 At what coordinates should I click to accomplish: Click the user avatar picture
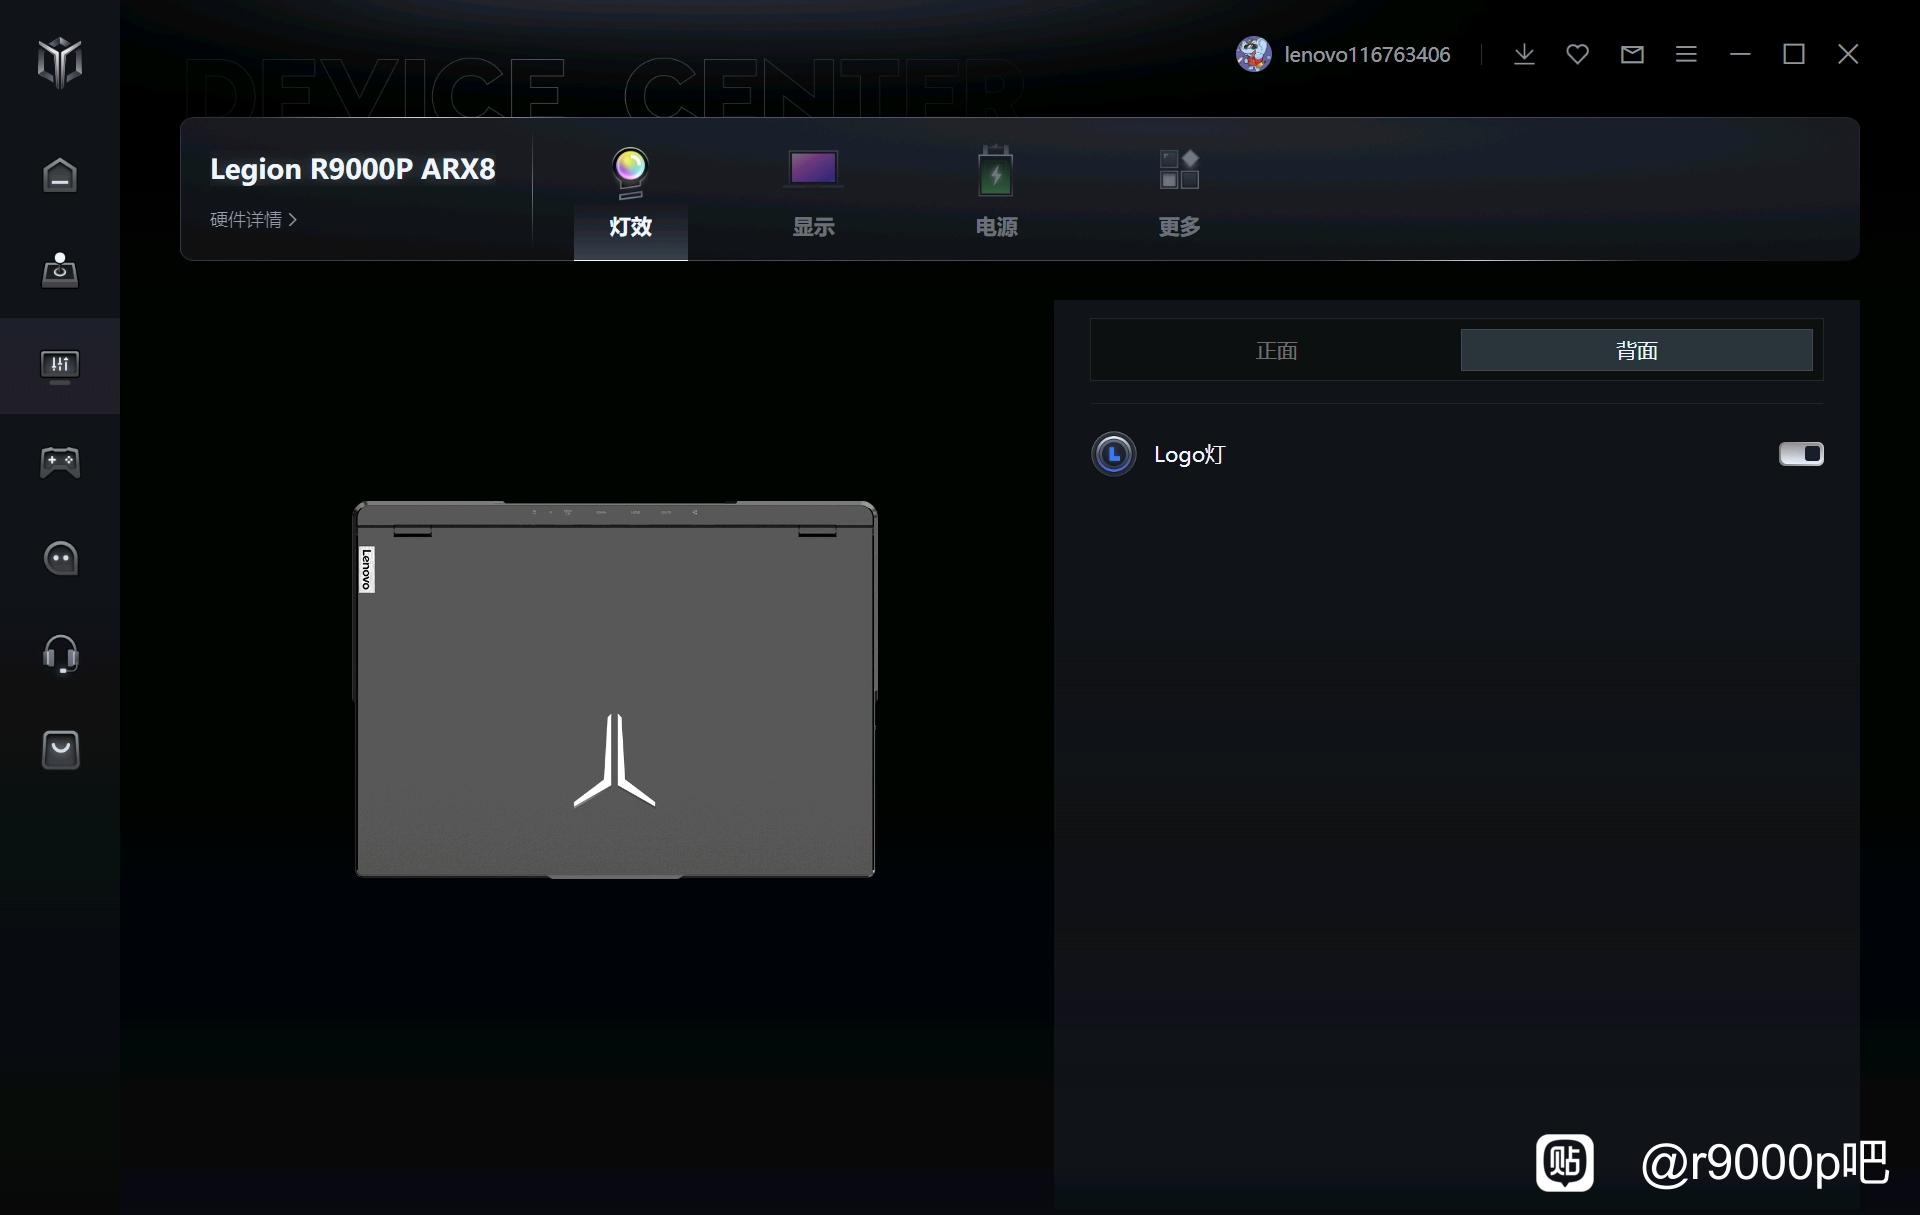point(1253,54)
